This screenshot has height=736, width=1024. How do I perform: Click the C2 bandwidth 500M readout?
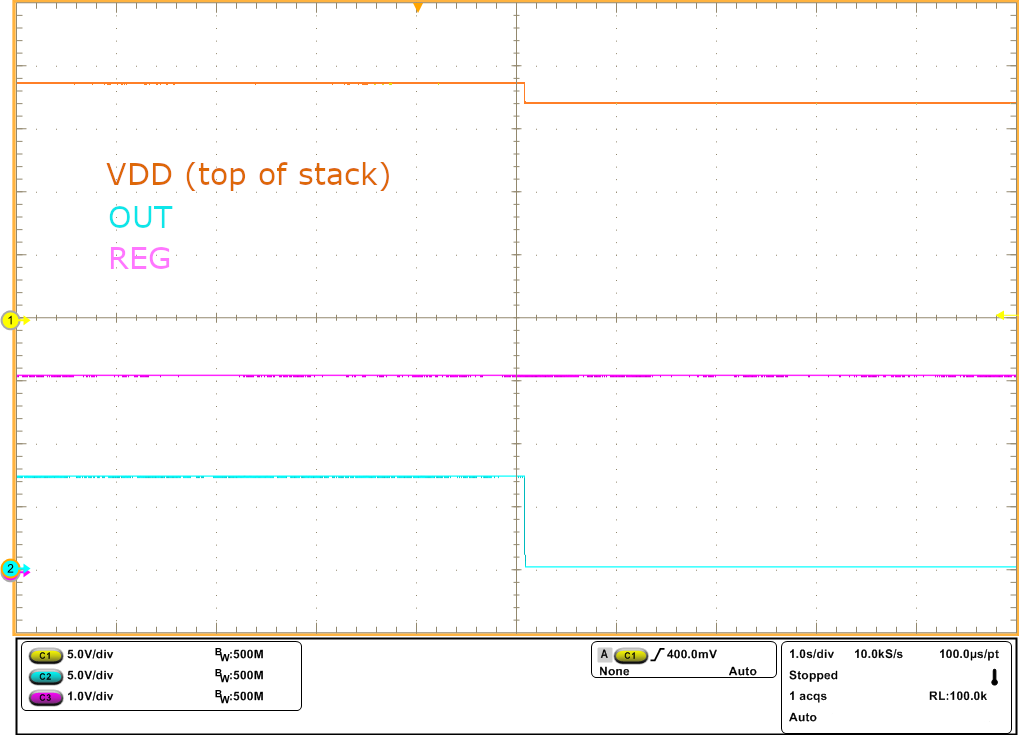[x=238, y=676]
